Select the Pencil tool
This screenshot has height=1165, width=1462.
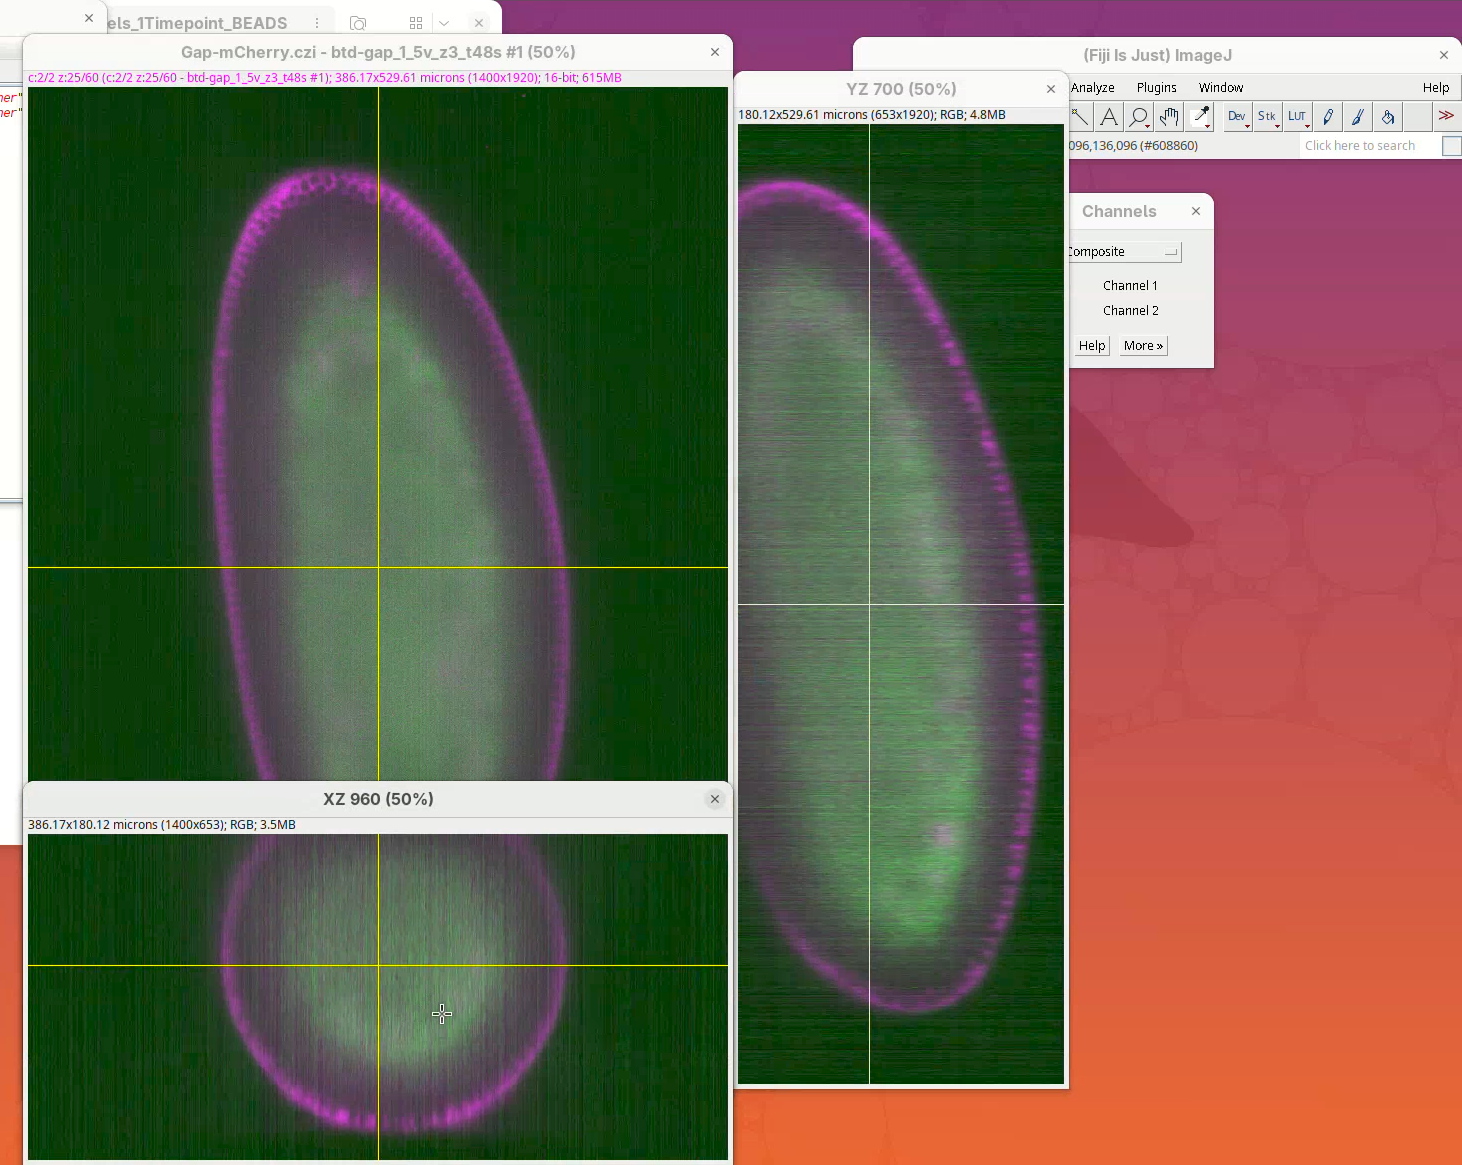tap(1328, 117)
